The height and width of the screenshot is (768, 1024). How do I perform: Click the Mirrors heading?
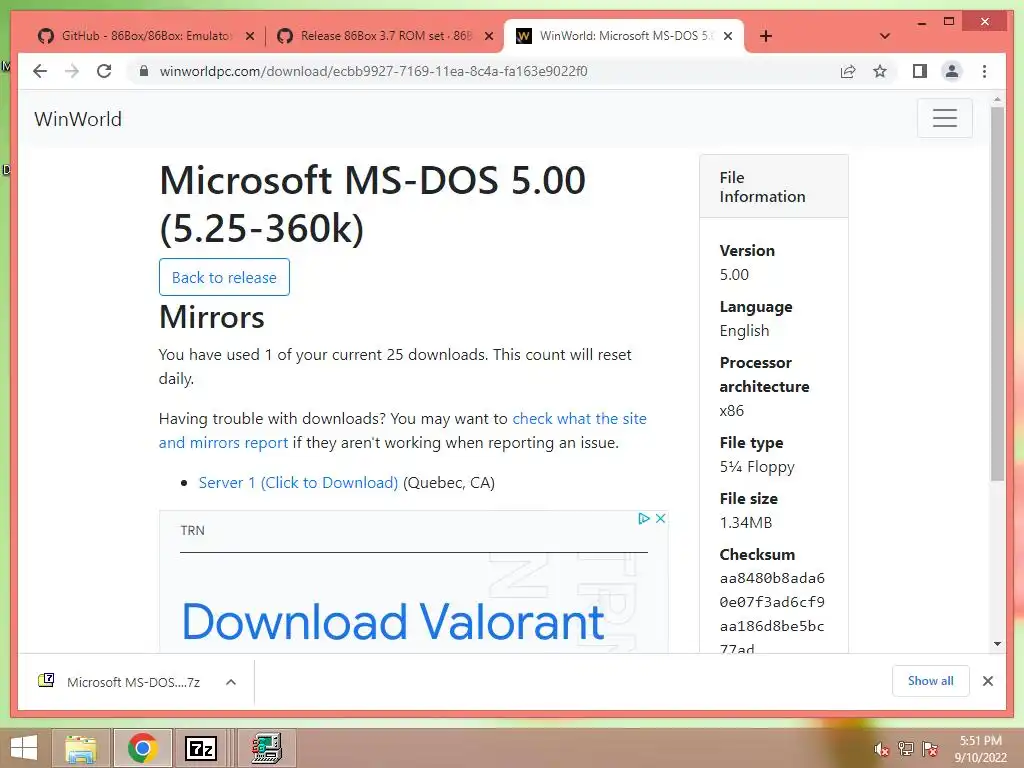pos(212,317)
